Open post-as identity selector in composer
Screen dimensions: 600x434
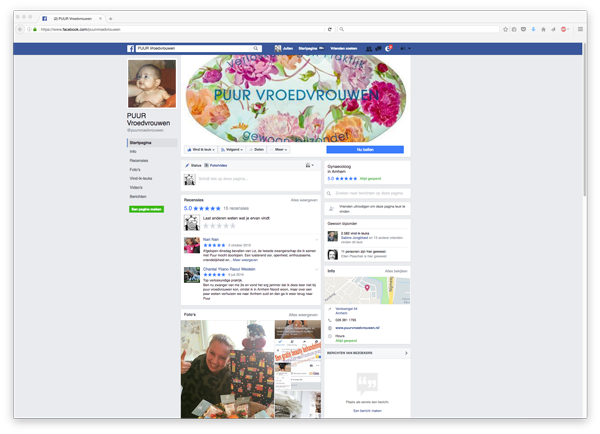310,165
